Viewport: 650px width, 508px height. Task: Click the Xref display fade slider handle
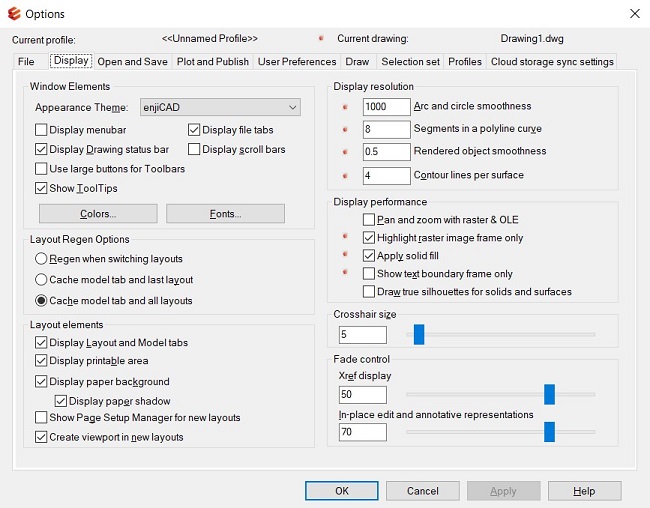[549, 394]
